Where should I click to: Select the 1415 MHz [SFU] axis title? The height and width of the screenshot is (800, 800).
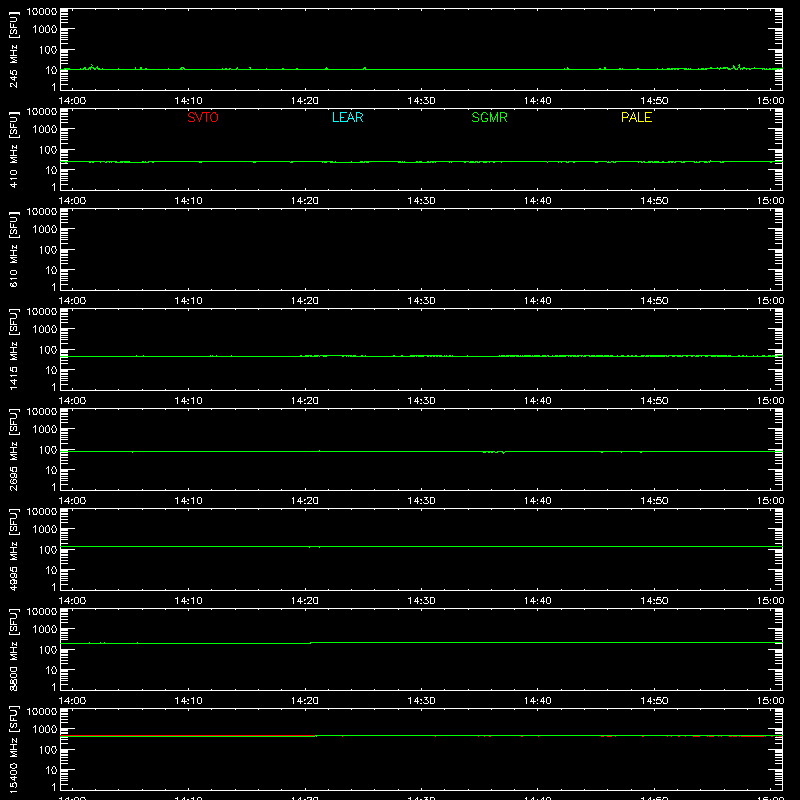[13, 349]
